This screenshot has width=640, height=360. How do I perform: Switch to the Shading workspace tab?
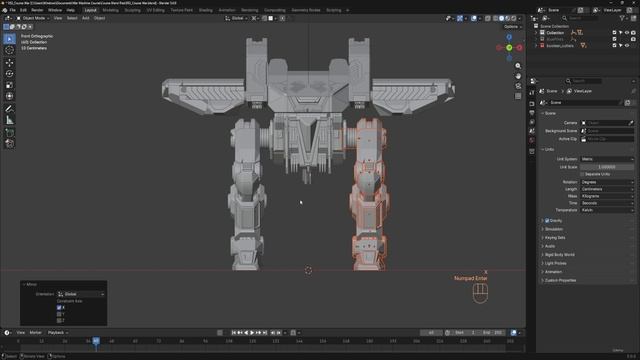point(205,10)
